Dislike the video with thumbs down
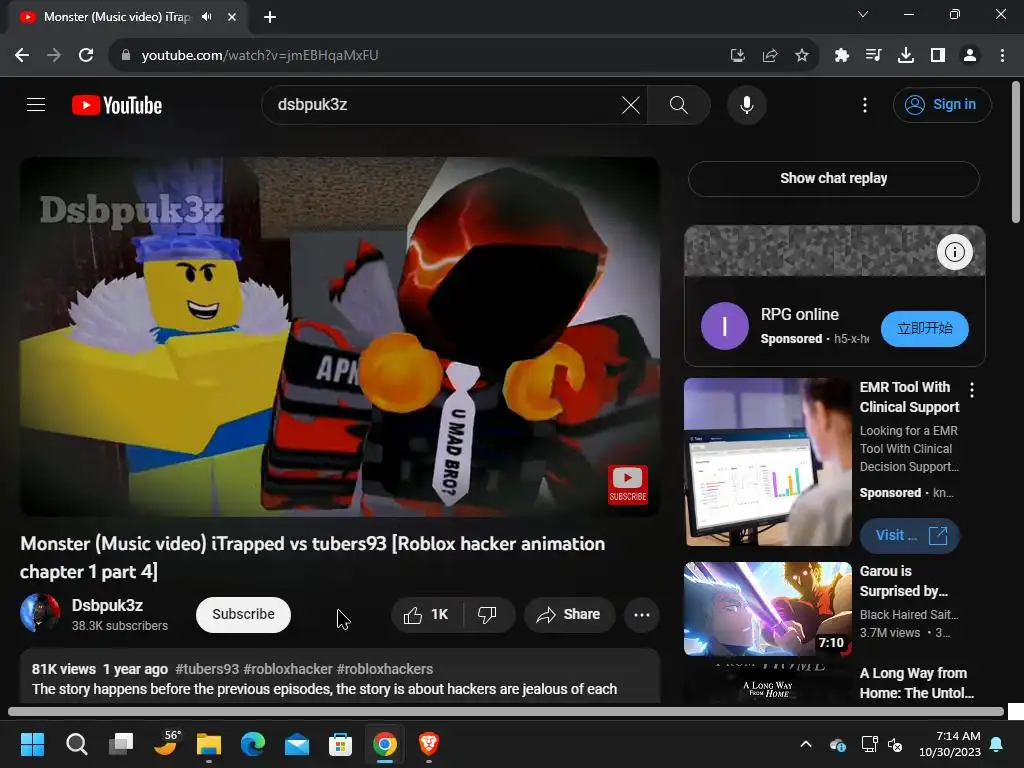1024x768 pixels. [x=487, y=615]
